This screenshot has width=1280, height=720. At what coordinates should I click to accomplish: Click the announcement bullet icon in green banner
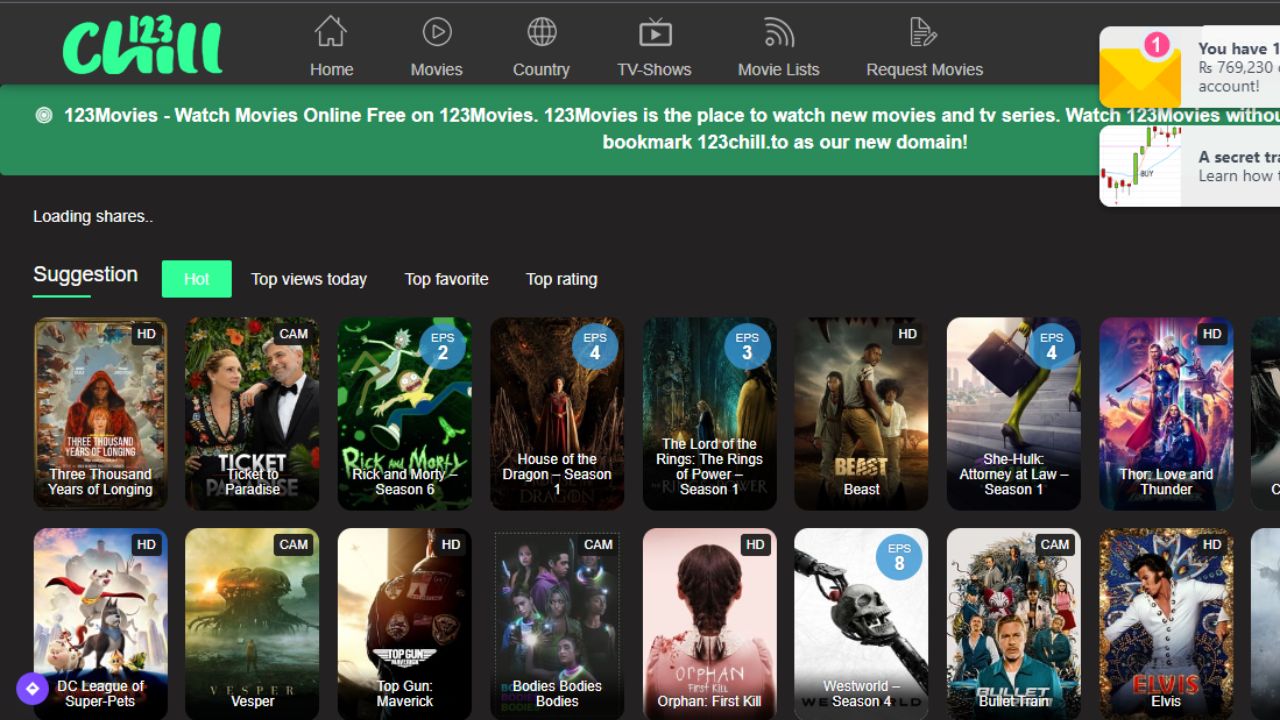pos(43,115)
